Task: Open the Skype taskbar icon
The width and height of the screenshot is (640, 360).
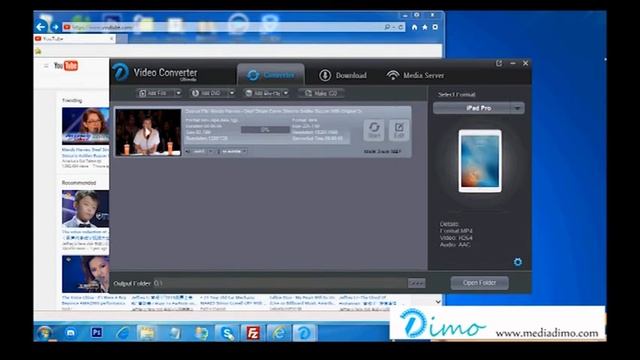Action: point(227,333)
